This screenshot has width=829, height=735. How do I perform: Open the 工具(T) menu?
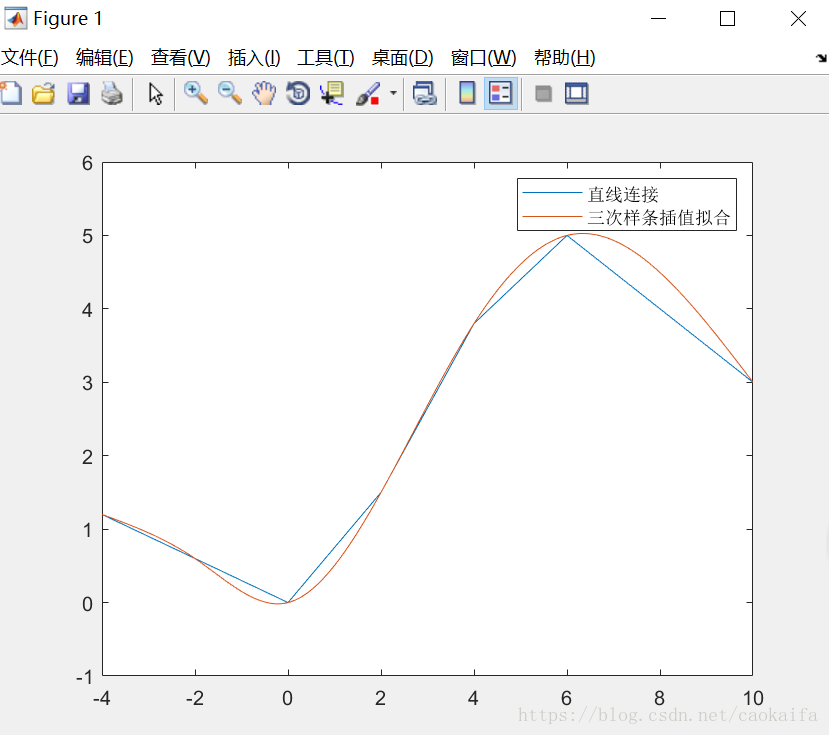pyautogui.click(x=326, y=57)
